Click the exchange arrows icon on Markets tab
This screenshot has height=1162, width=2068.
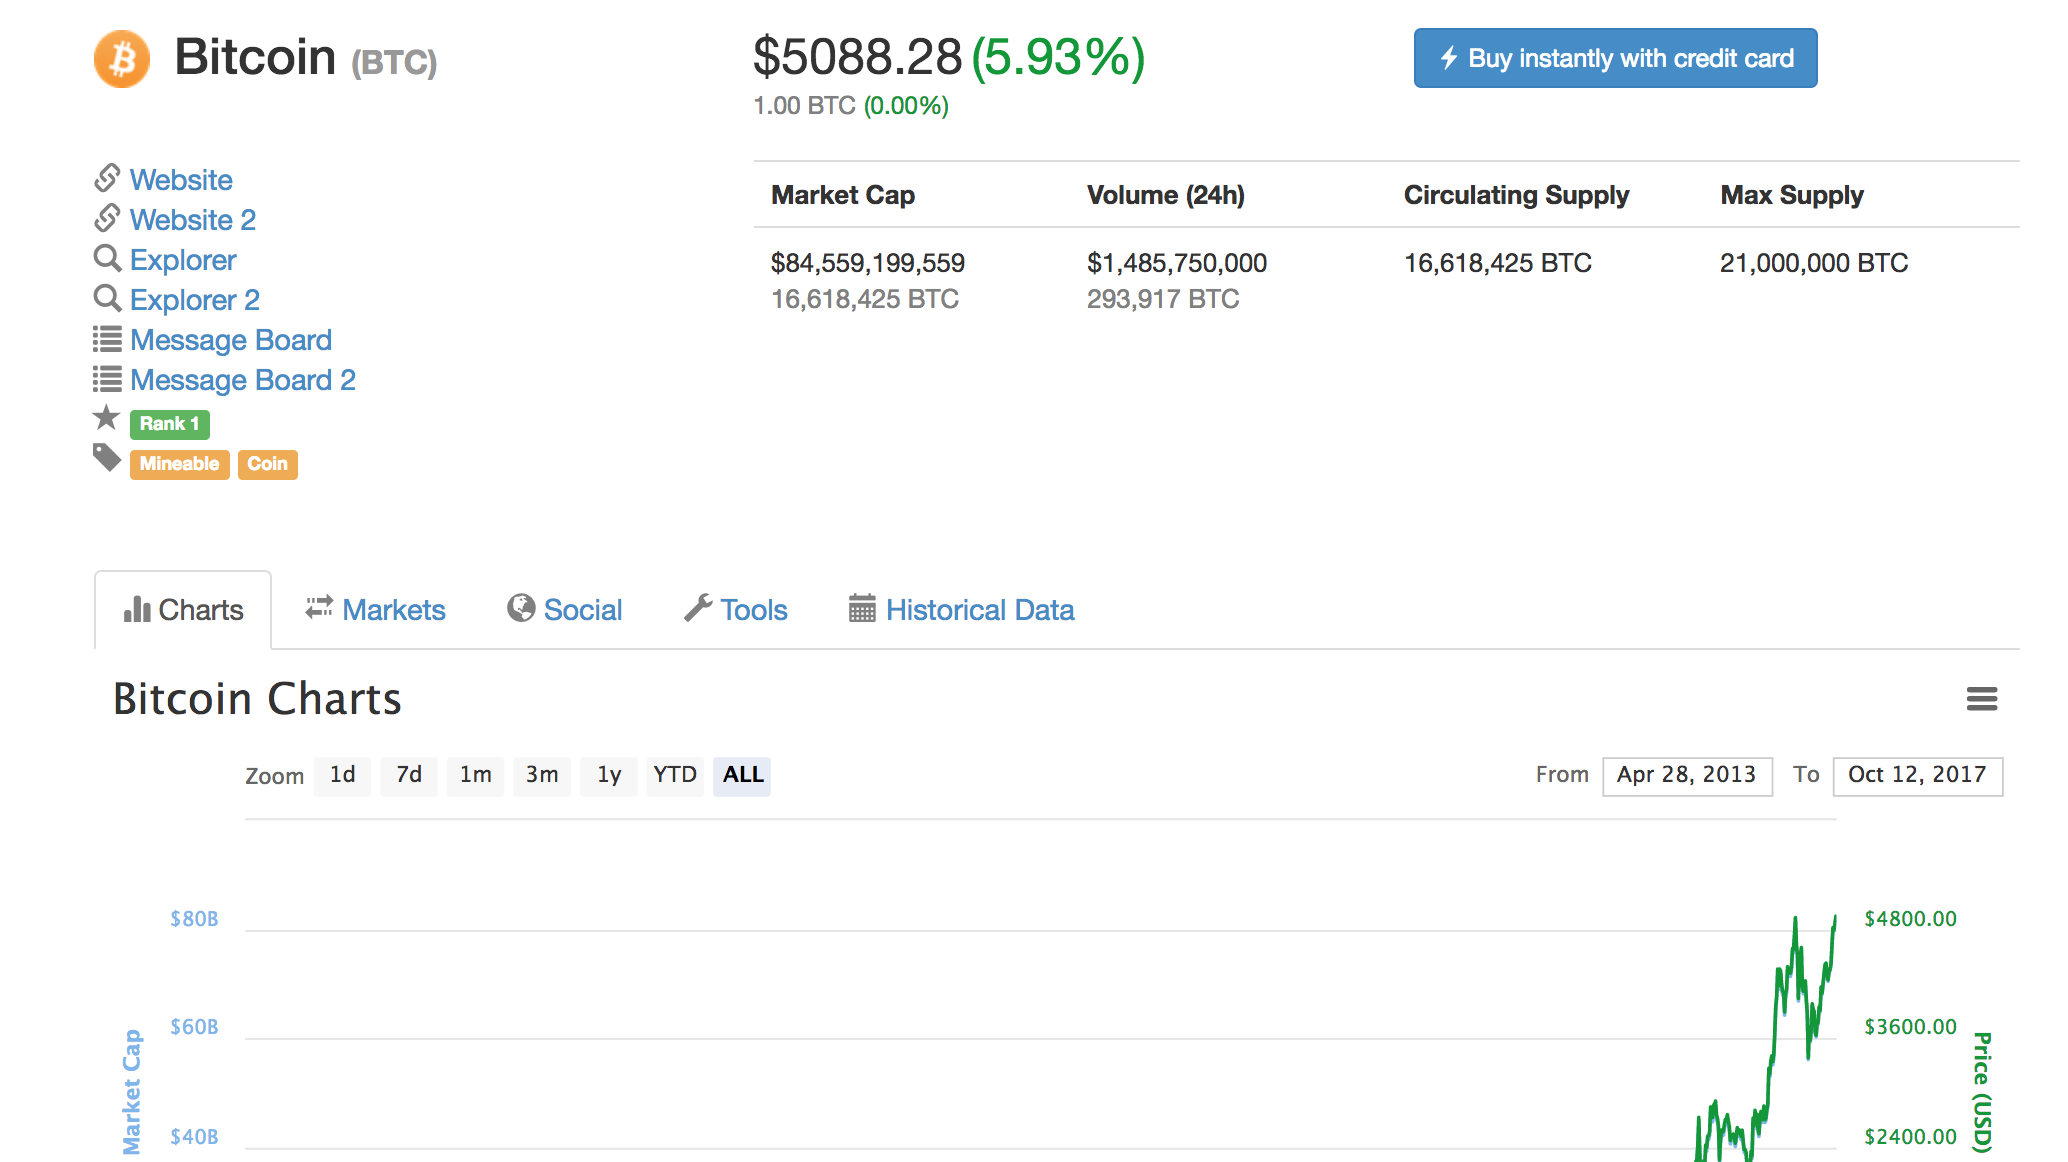(x=319, y=607)
